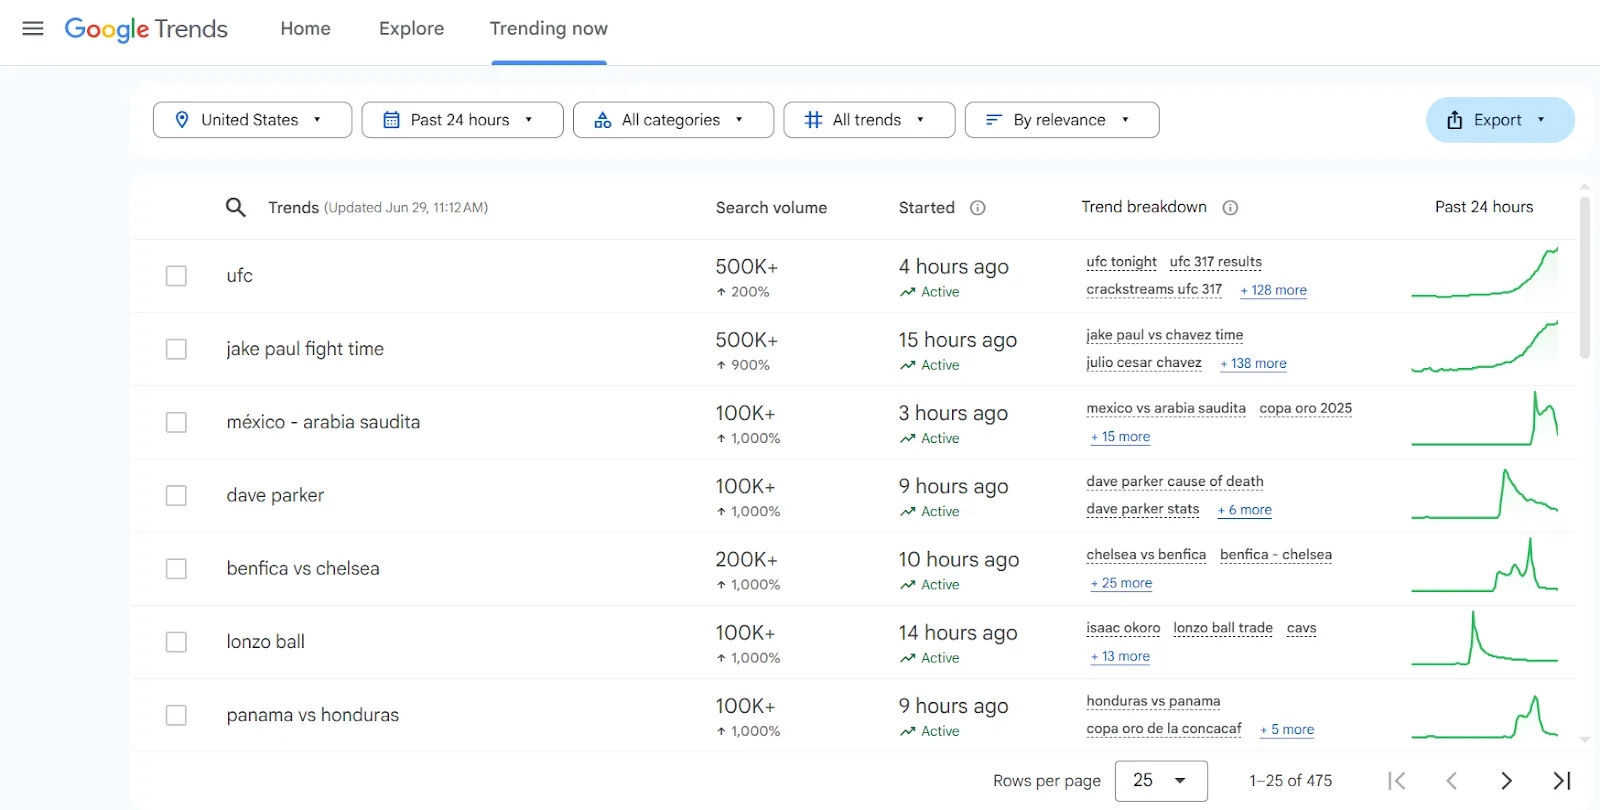Click the Search volume column header
This screenshot has height=810, width=1600.
[771, 208]
